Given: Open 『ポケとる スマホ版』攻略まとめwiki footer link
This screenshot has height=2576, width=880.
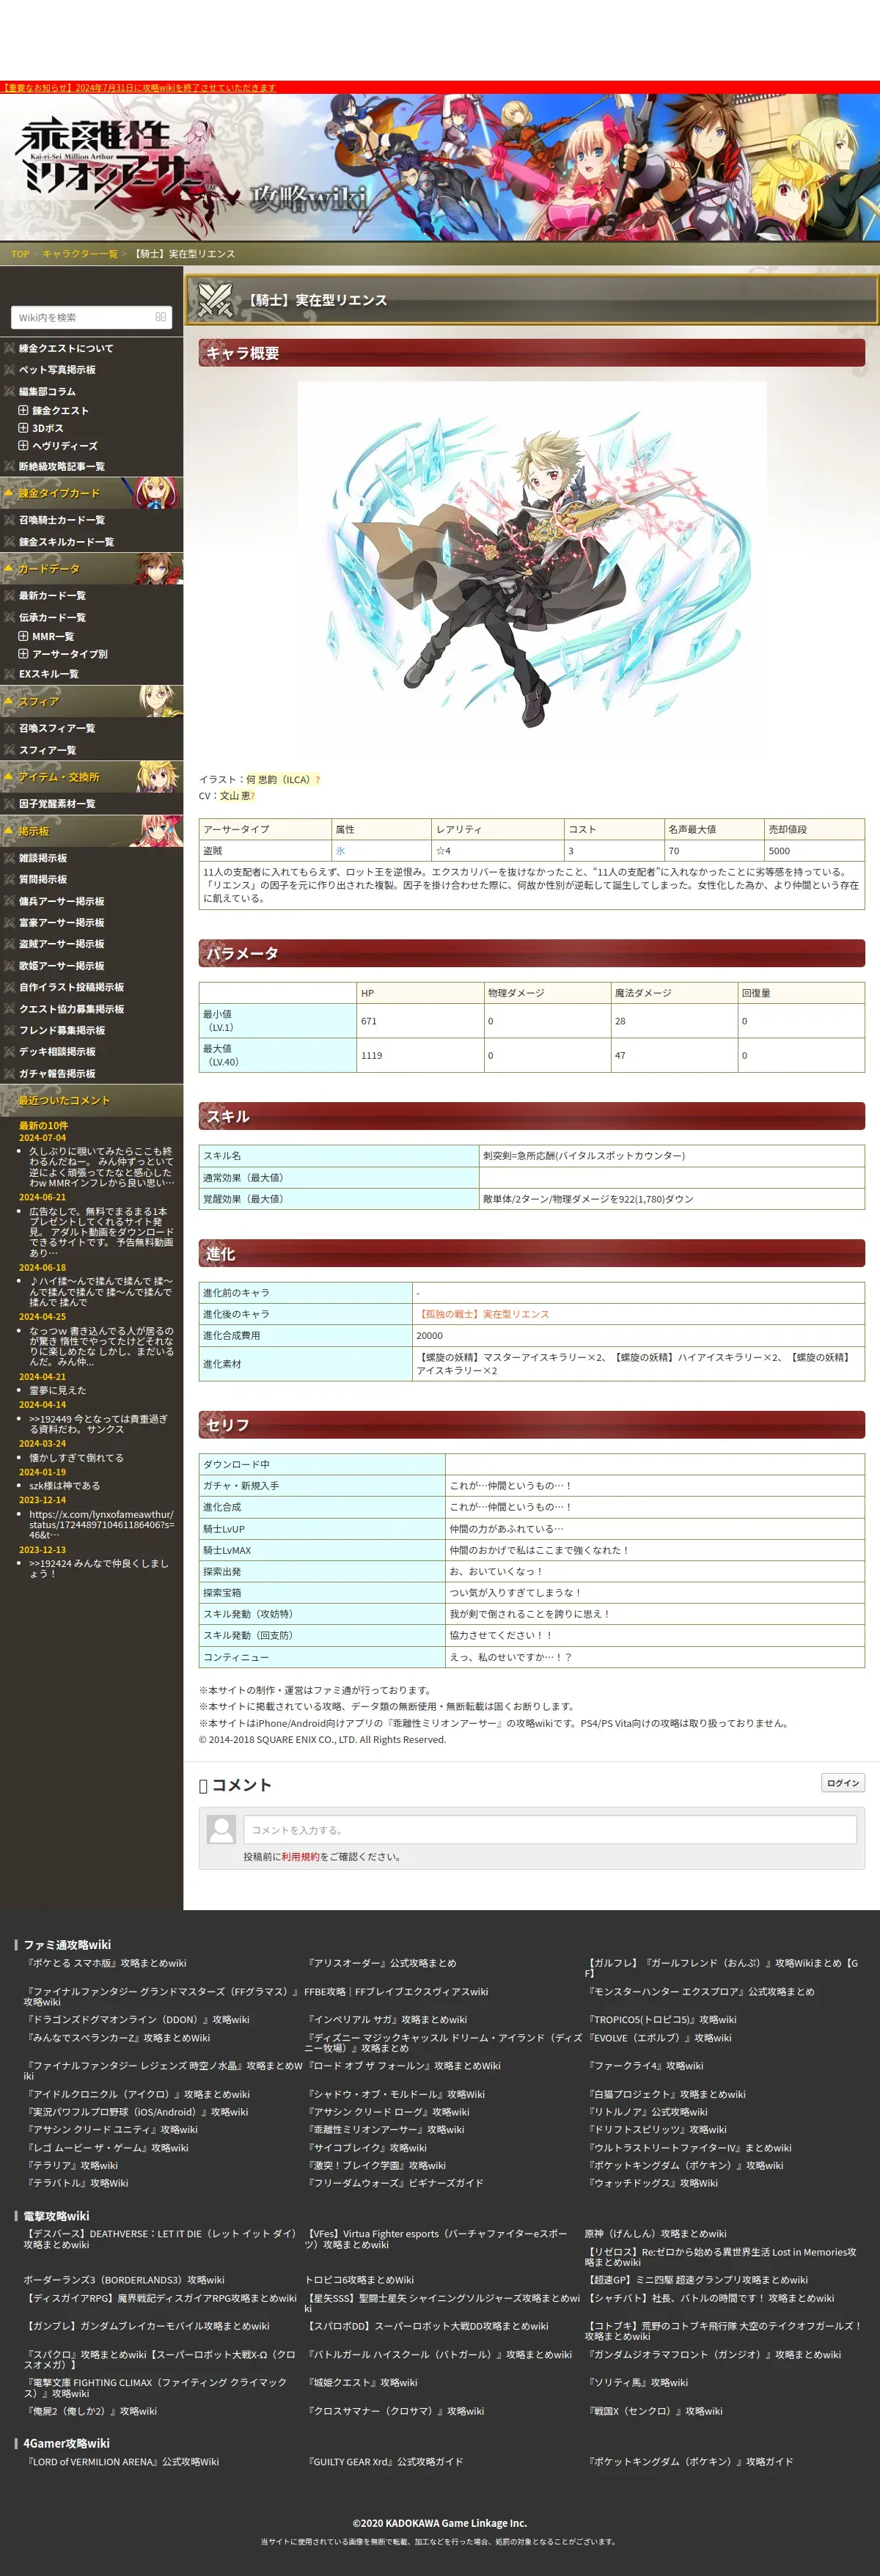Looking at the screenshot, I should coord(105,1963).
